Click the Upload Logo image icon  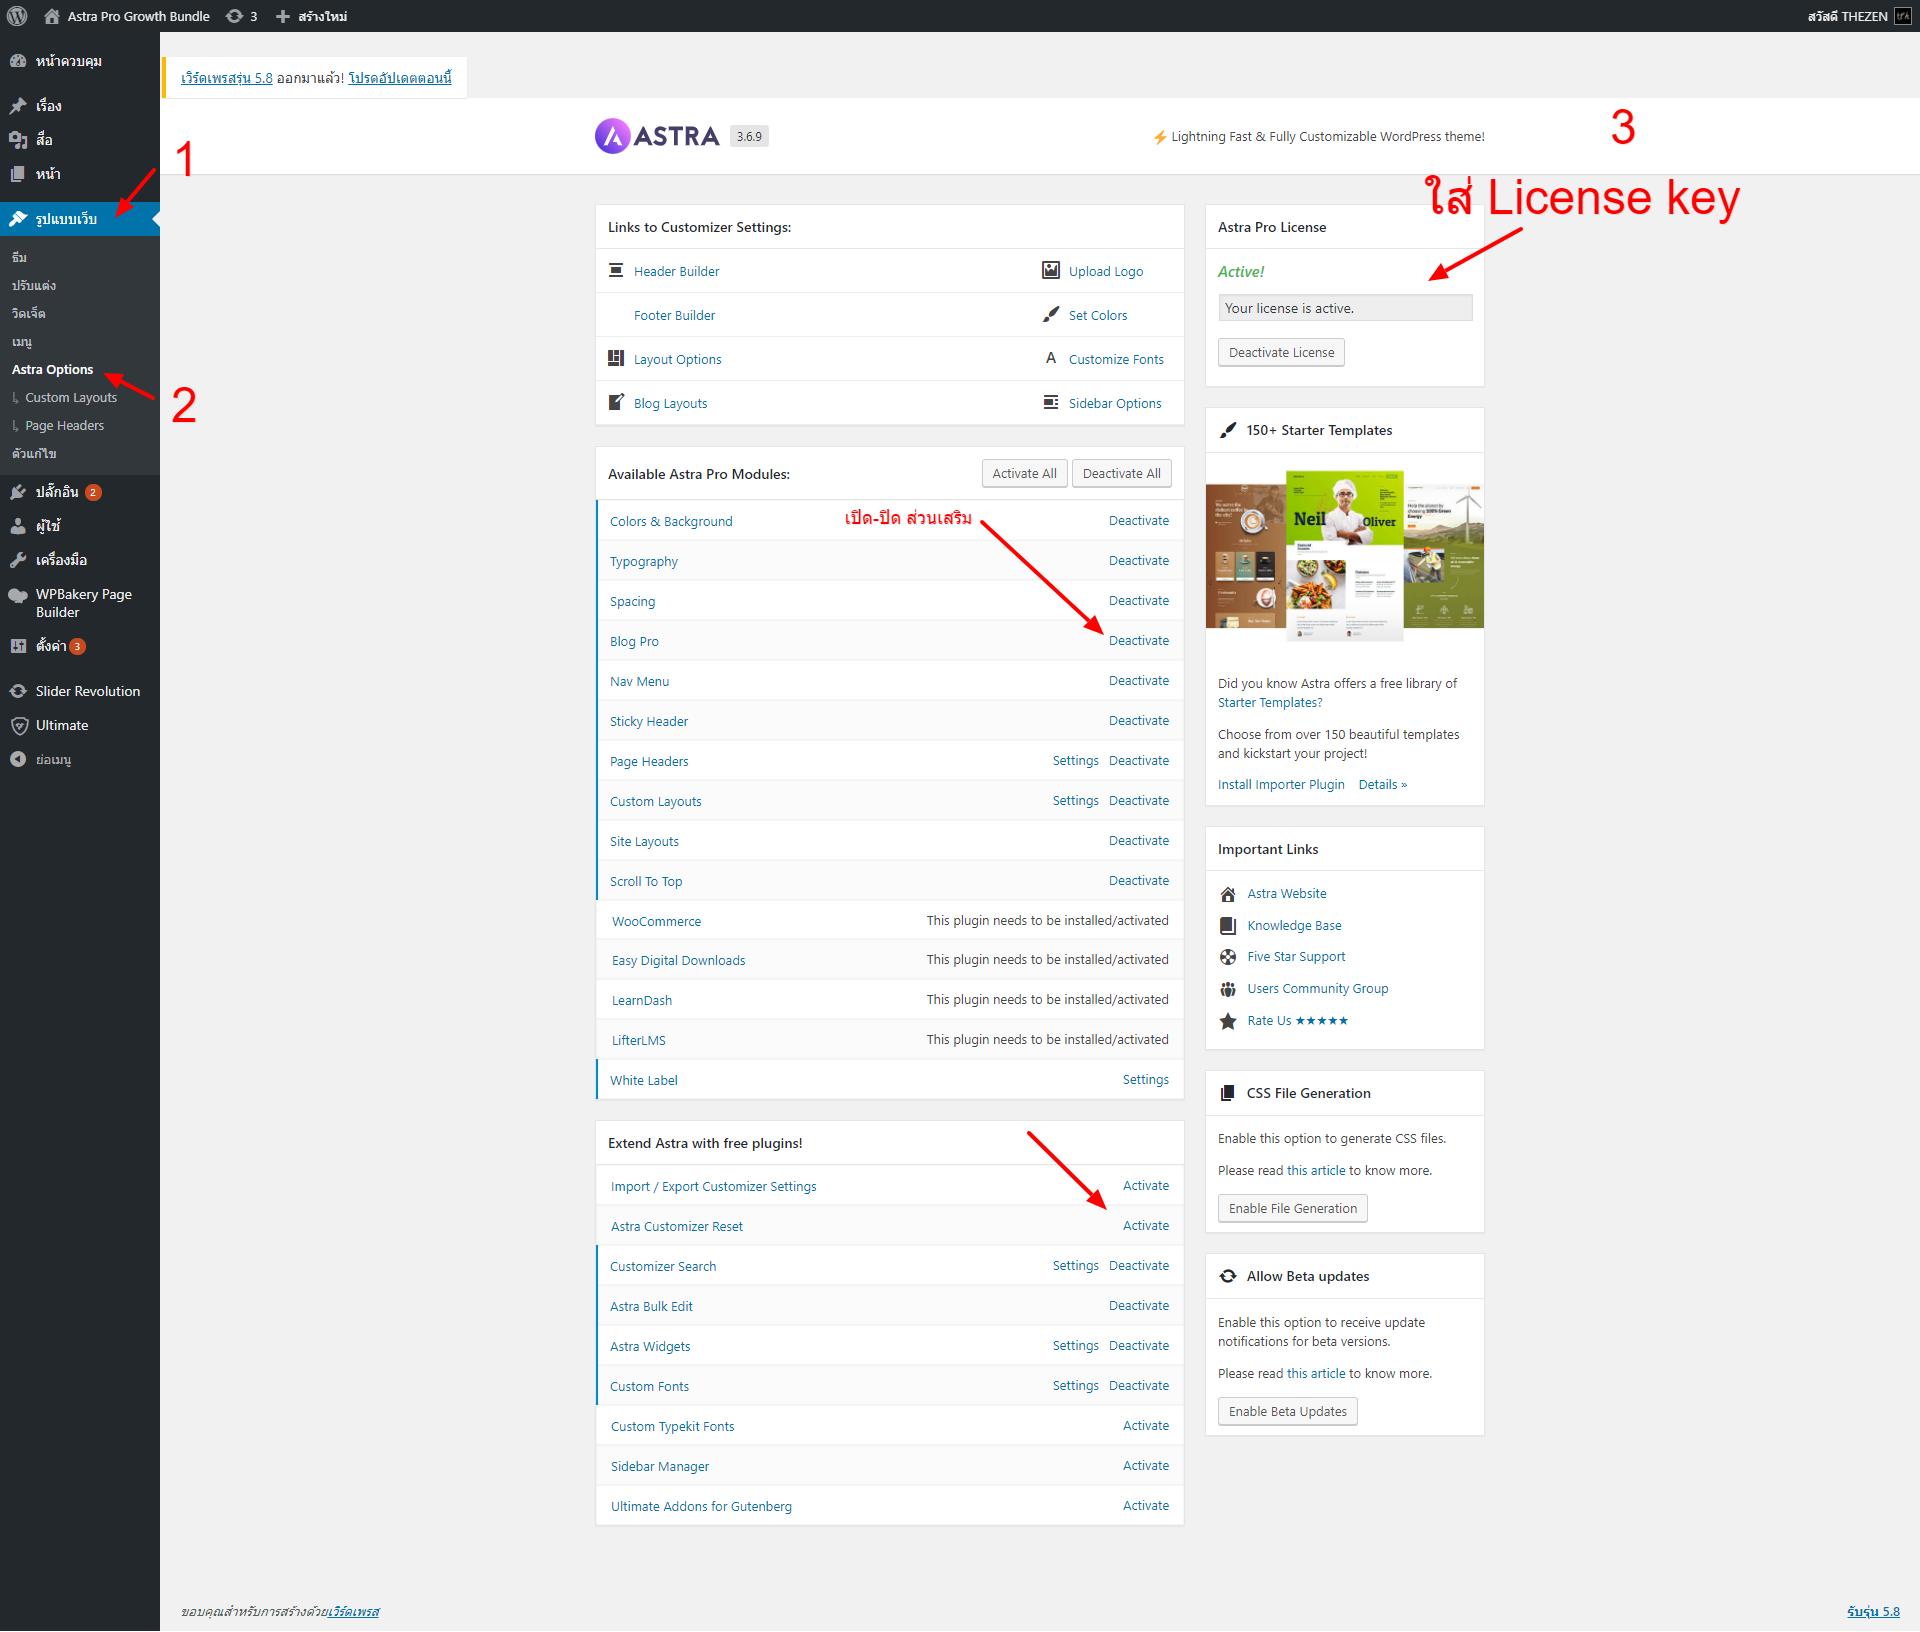tap(1051, 270)
